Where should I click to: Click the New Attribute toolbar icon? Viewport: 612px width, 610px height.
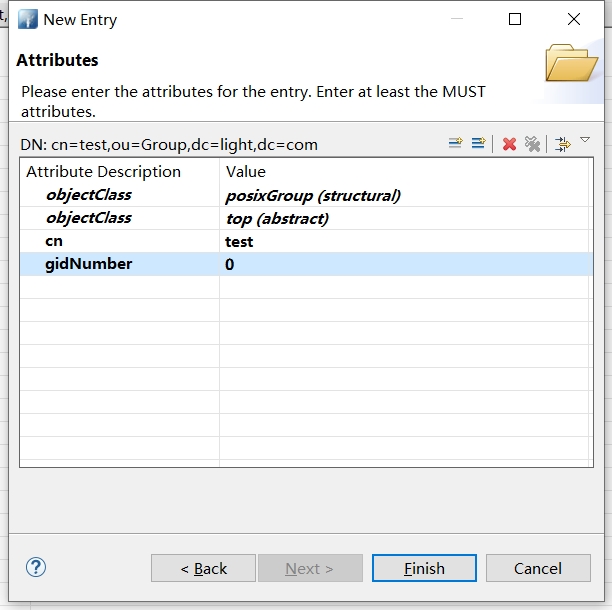(x=455, y=144)
